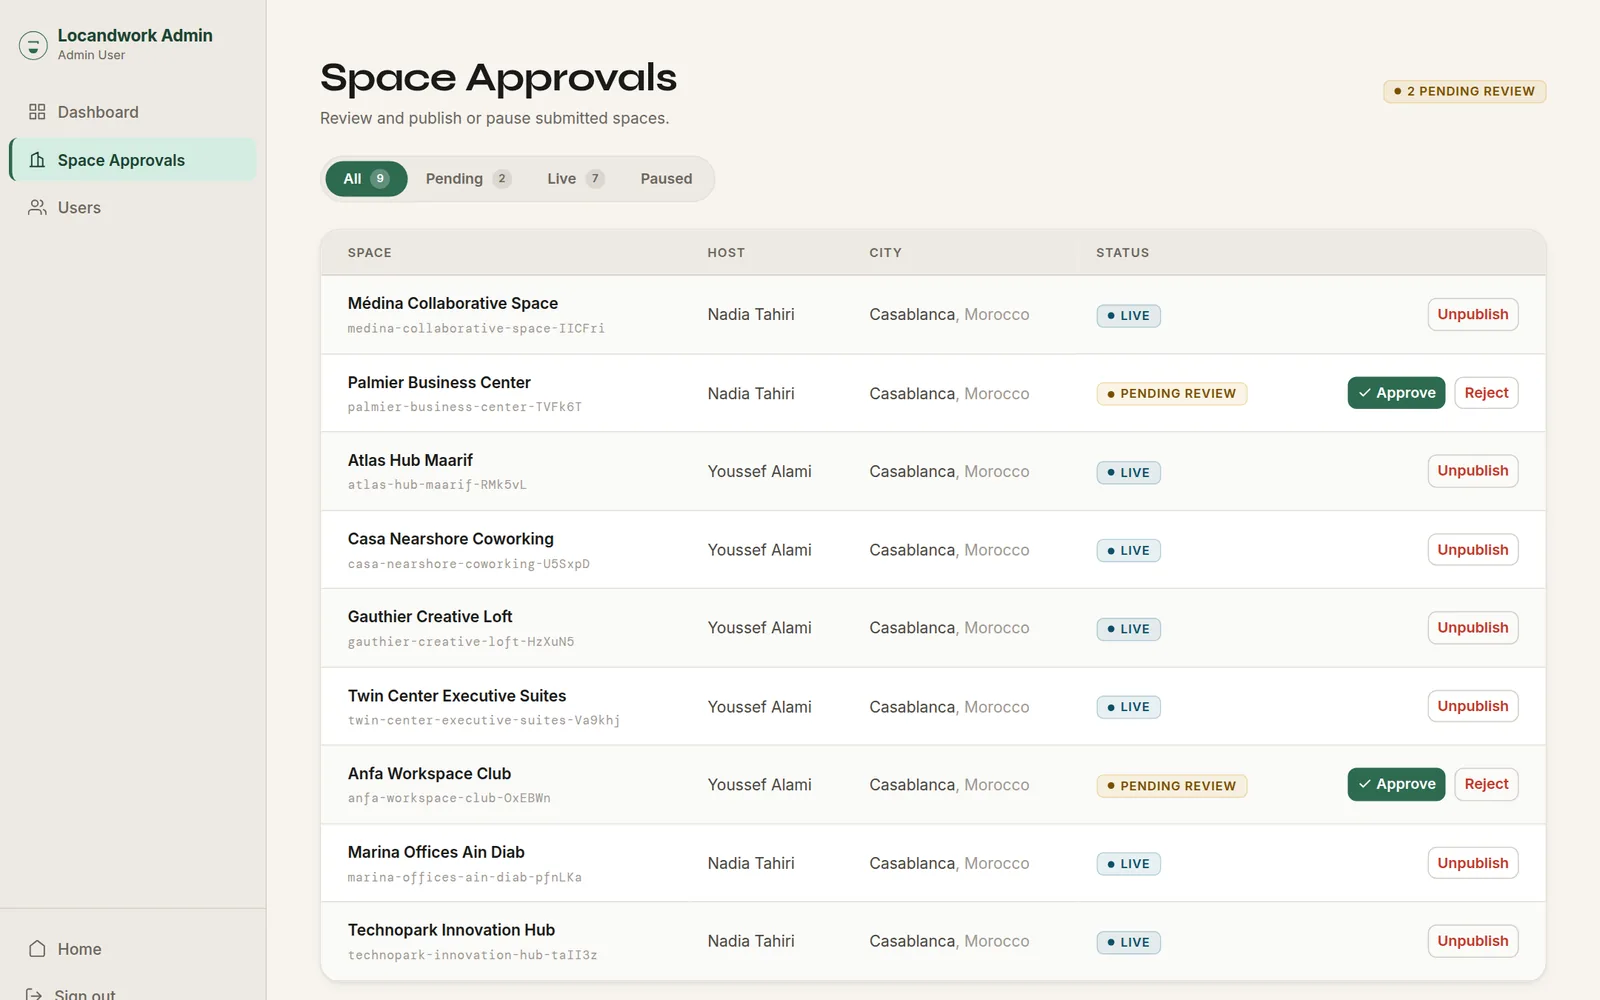Viewport: 1600px width, 1000px height.
Task: Click the Home house icon
Action: 37,949
